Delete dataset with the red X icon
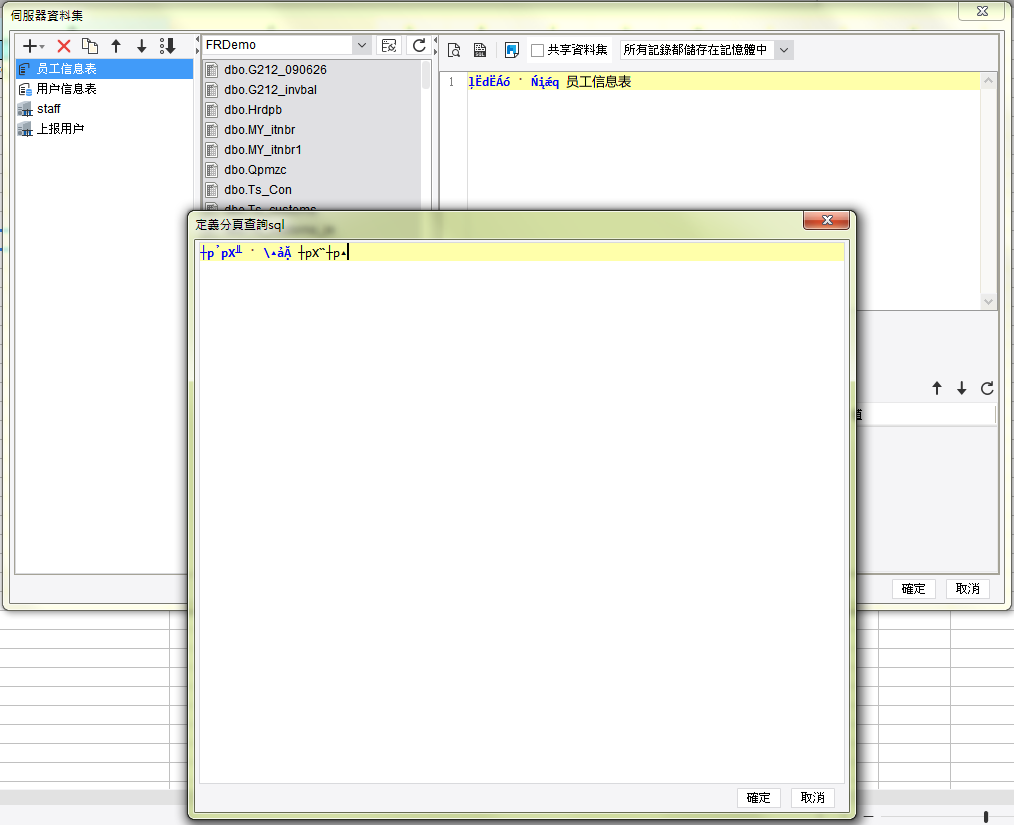The image size is (1014, 825). [64, 46]
